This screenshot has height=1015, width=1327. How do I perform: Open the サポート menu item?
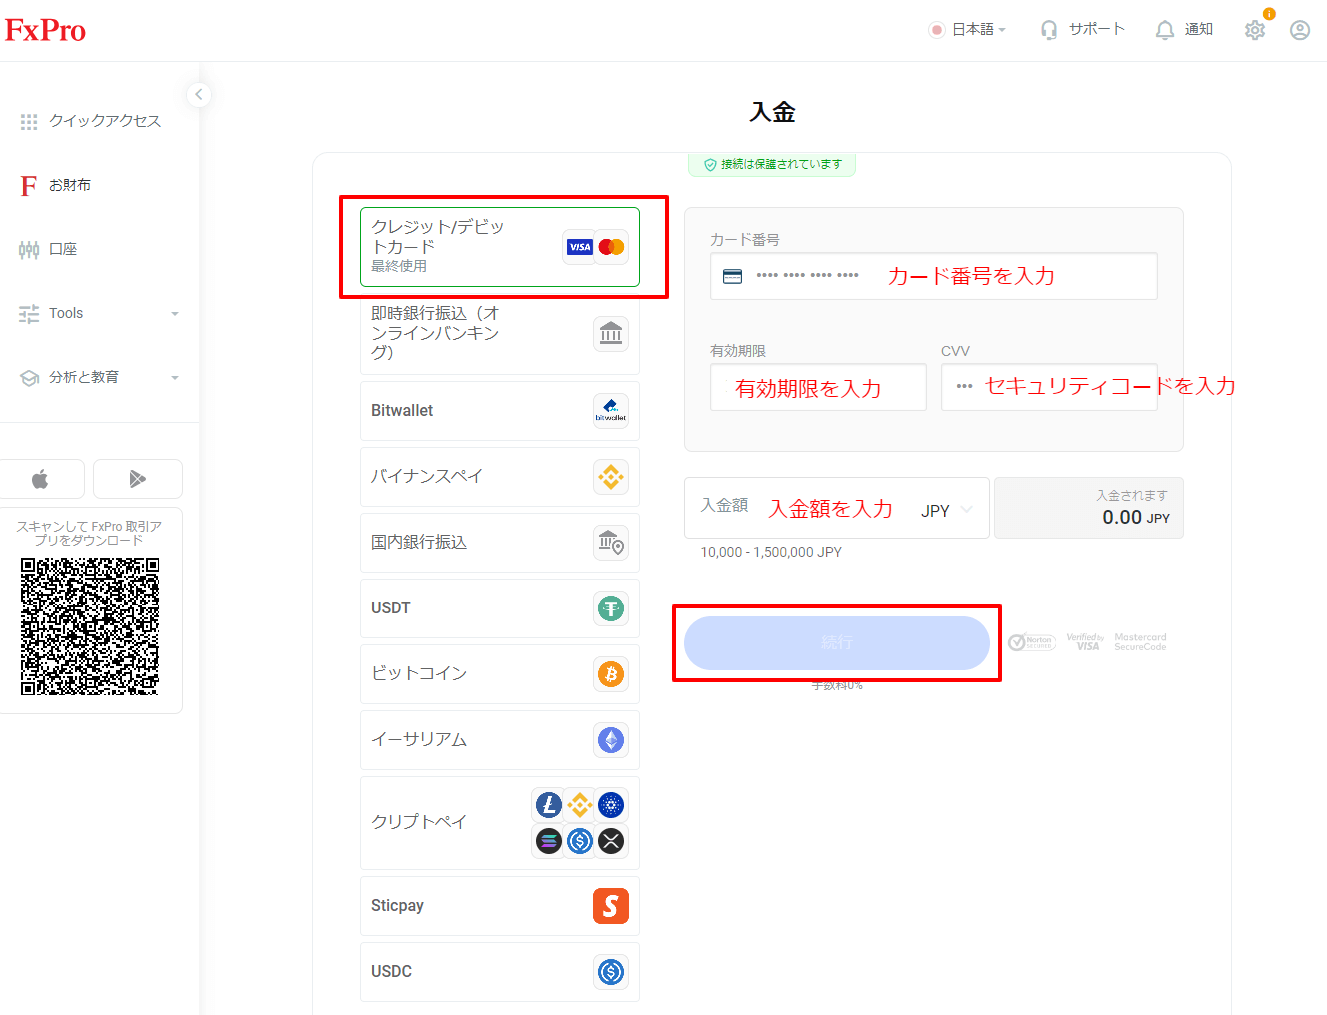1083,29
